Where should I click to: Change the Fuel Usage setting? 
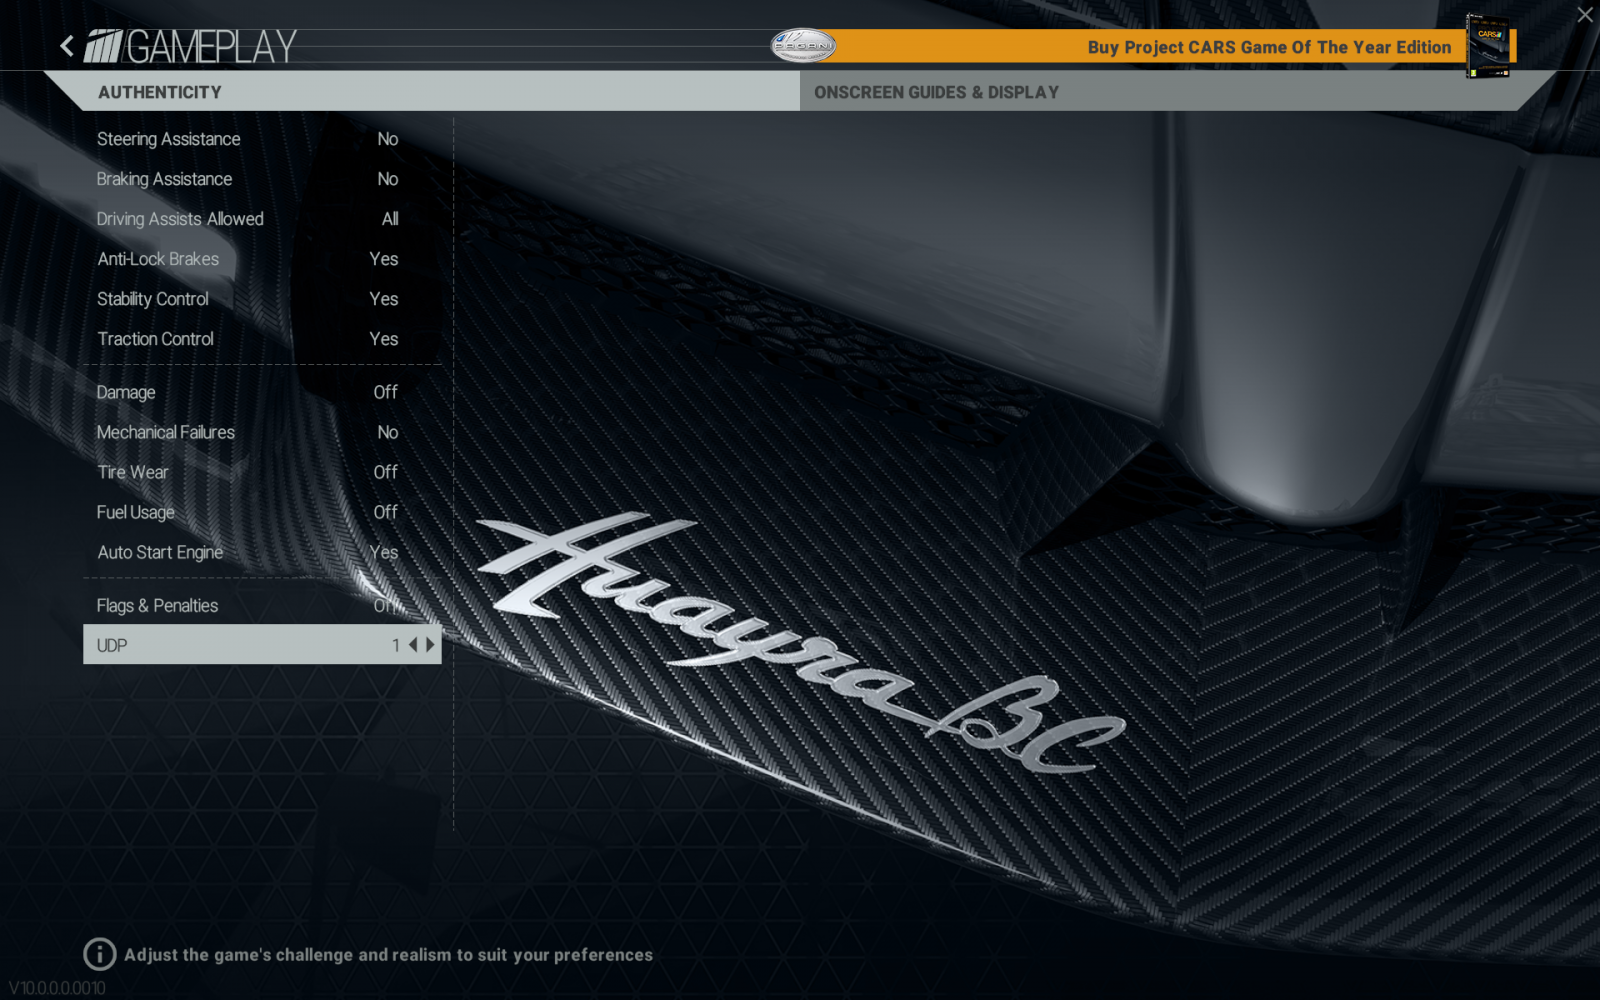pyautogui.click(x=262, y=512)
